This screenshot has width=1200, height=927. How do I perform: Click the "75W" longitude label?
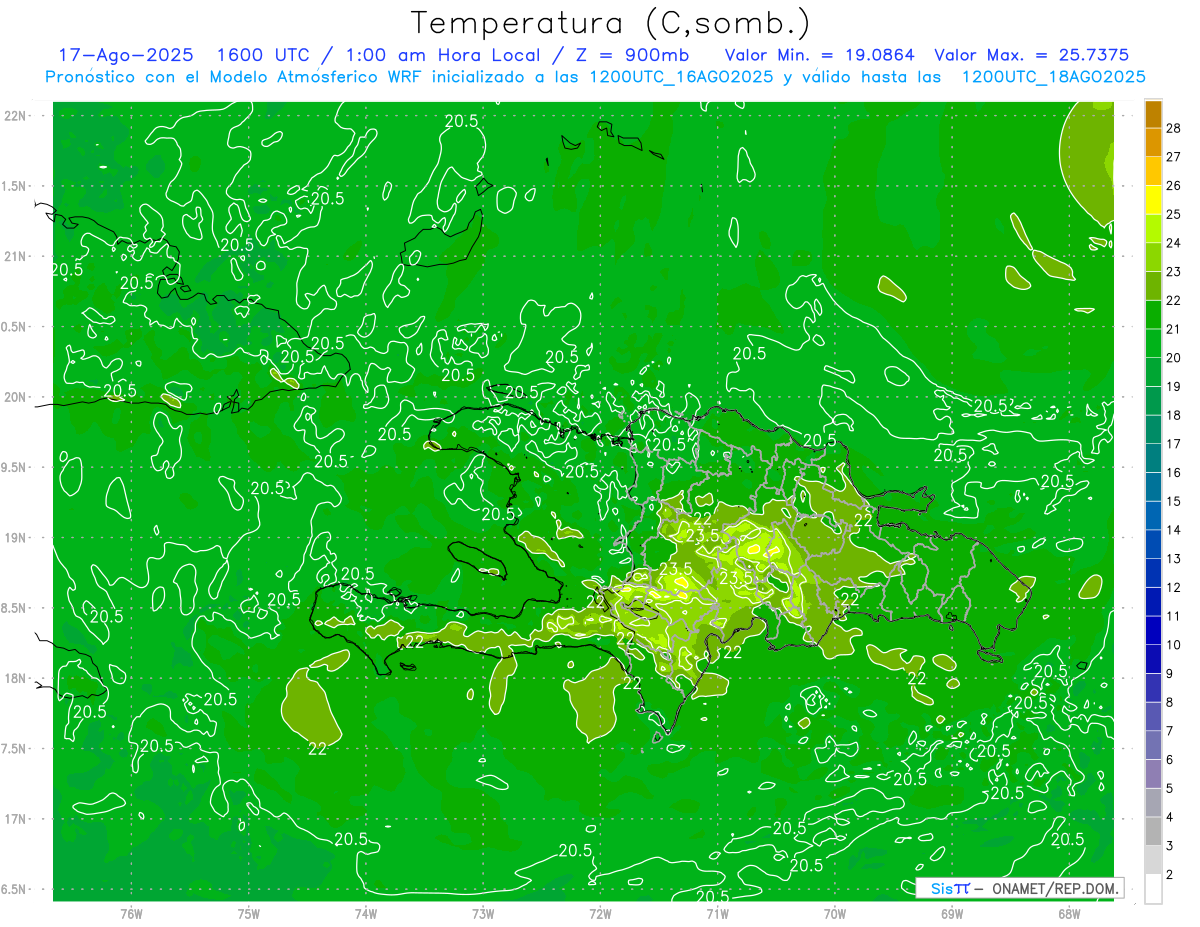[249, 913]
